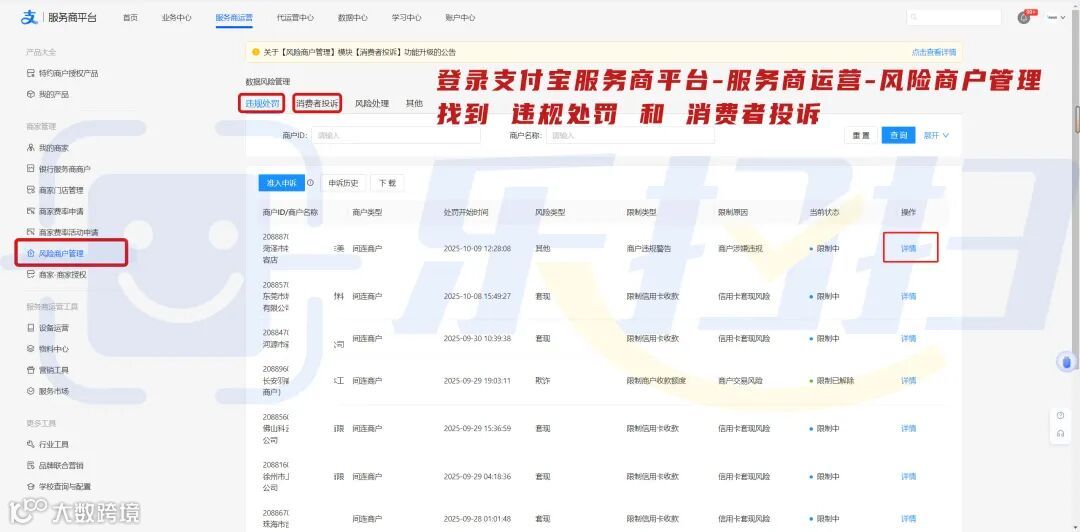Click the icon beside 商家费率活动申请
The image size is (1080, 532).
click(30, 232)
